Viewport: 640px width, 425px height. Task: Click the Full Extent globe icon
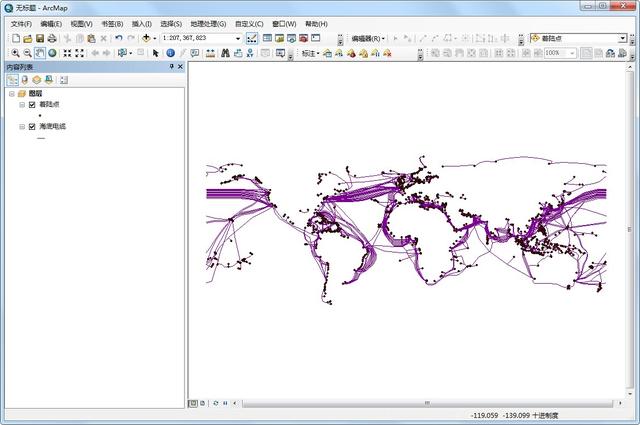coord(53,53)
